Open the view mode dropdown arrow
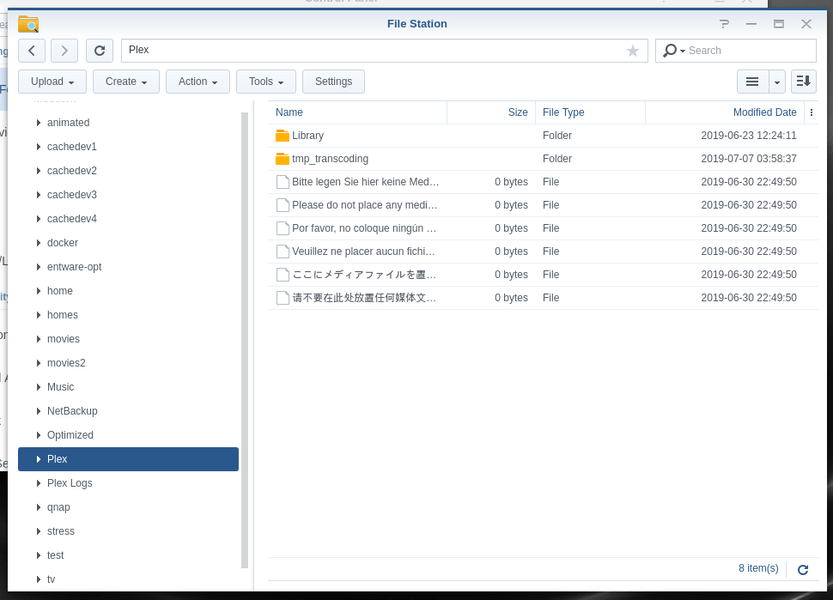 point(777,81)
